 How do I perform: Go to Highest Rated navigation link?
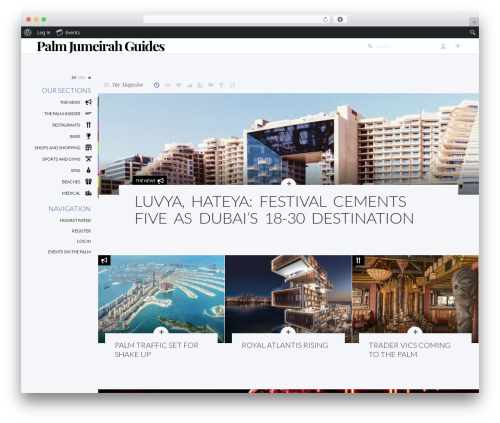click(x=75, y=220)
